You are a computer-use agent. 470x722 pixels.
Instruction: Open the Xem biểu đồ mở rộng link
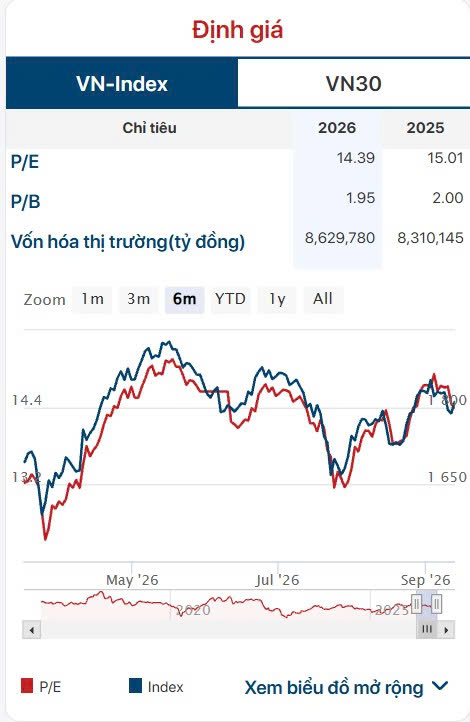pos(334,688)
